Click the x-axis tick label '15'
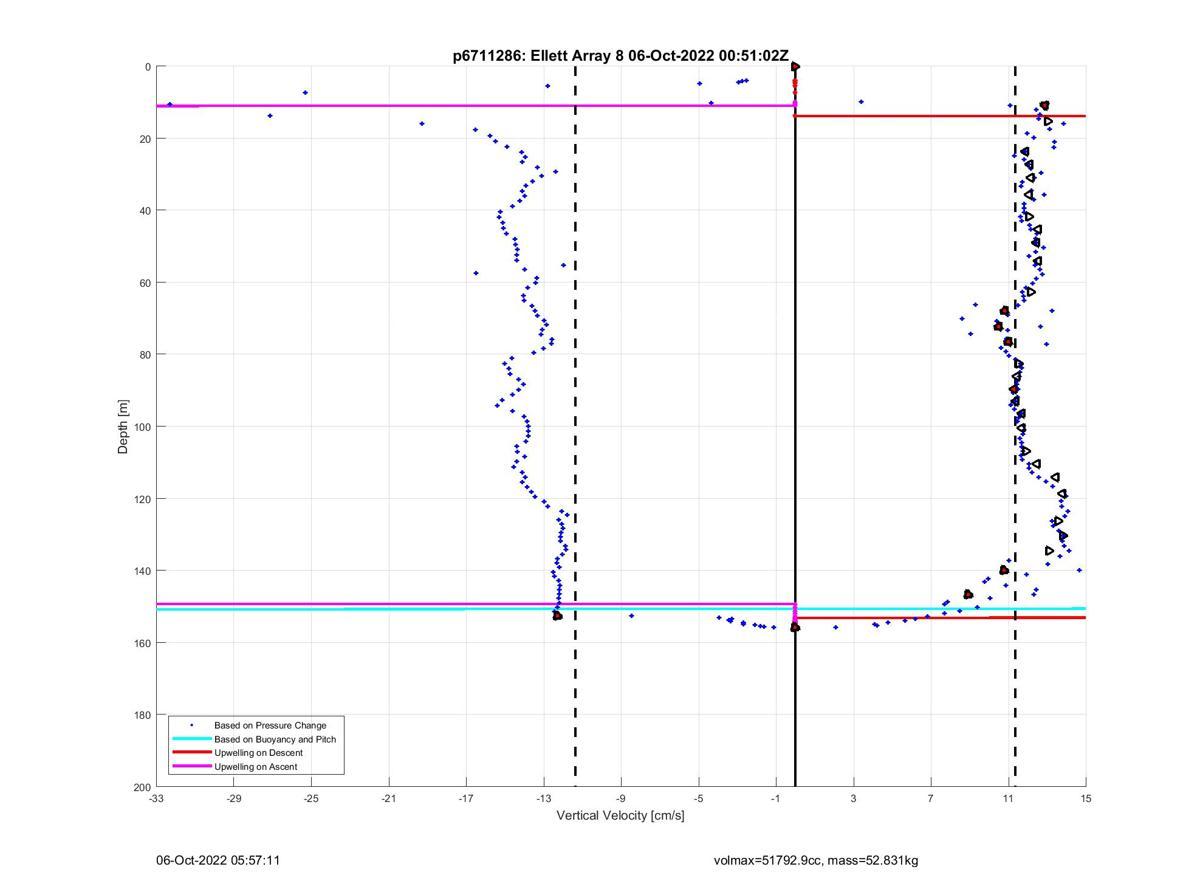Screen dimensions: 1200x885 (1086, 798)
